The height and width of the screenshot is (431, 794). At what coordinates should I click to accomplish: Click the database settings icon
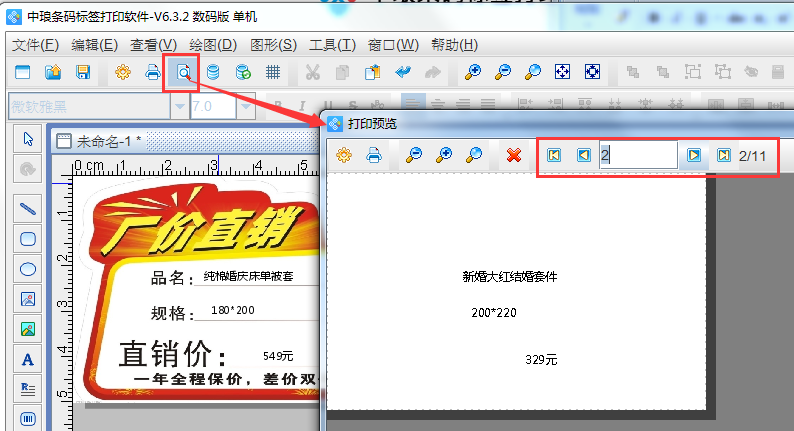point(212,72)
